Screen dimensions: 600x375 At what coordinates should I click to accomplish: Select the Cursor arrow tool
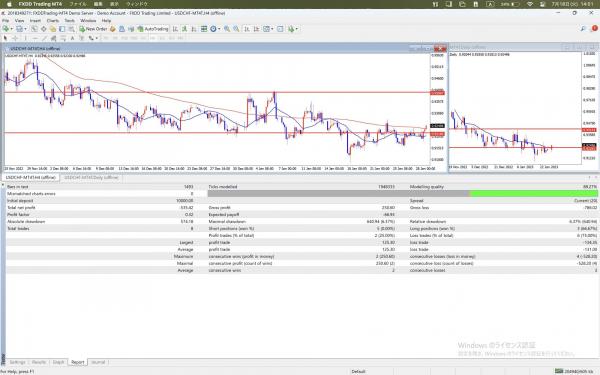coord(5,38)
